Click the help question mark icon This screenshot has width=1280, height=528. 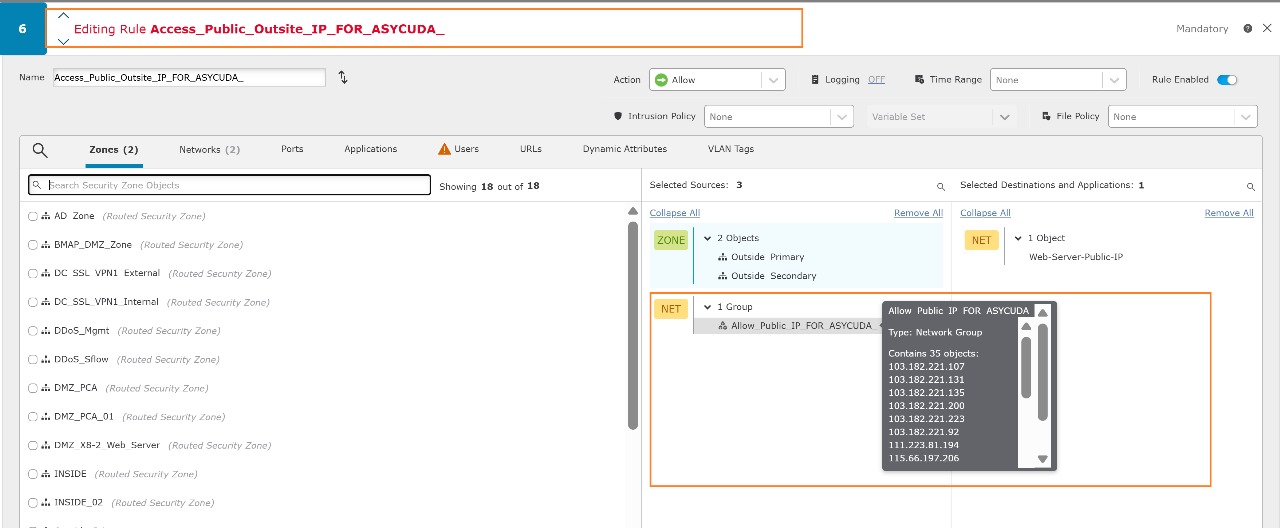coord(1248,29)
